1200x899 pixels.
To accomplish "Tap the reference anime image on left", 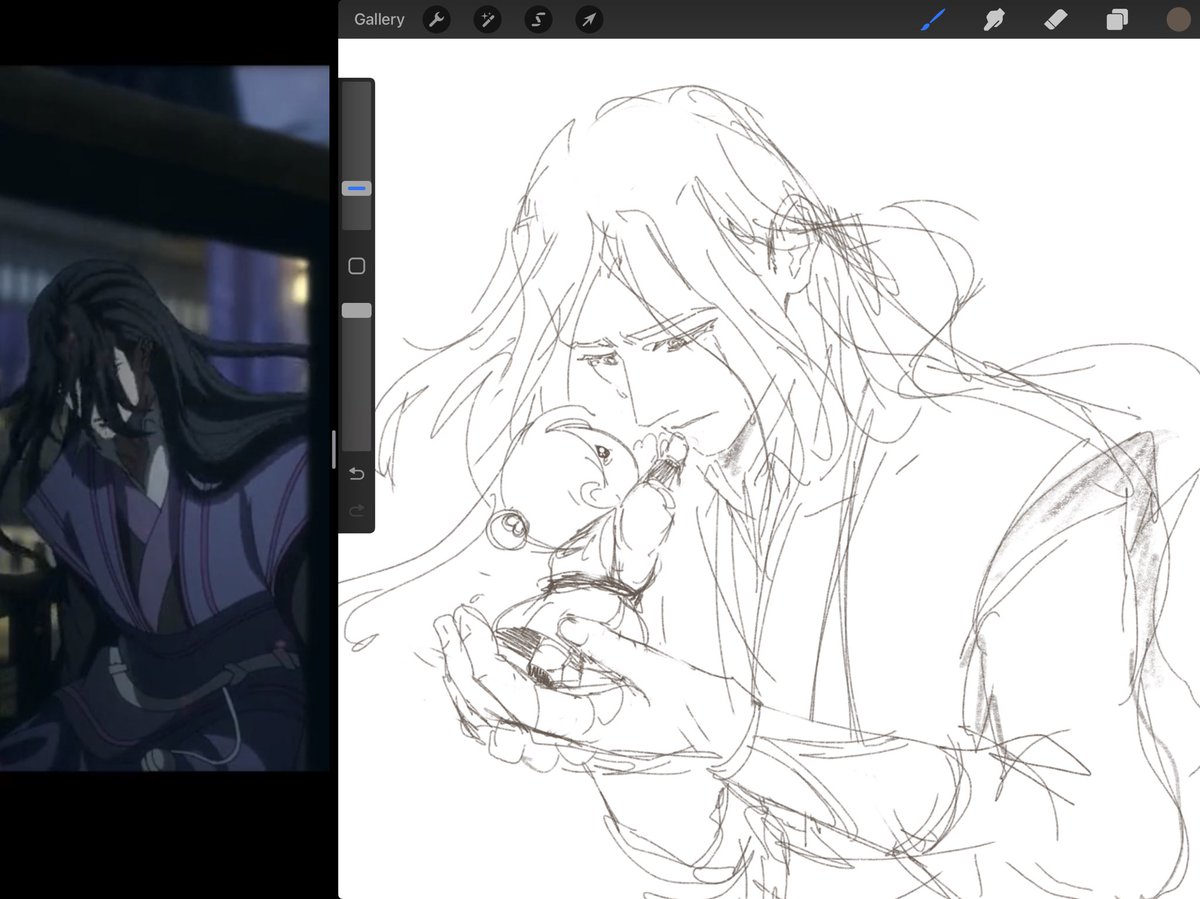I will pos(165,418).
